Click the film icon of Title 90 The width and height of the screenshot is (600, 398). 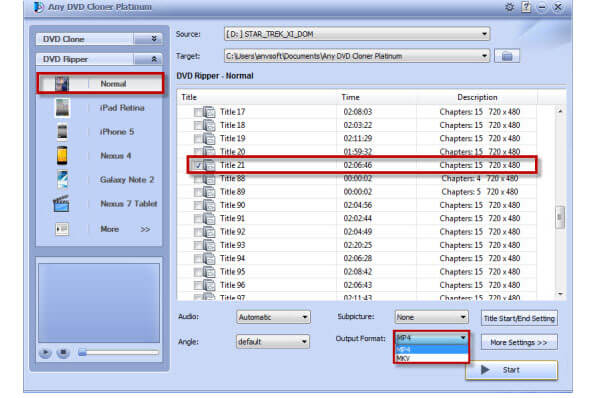pyautogui.click(x=209, y=205)
